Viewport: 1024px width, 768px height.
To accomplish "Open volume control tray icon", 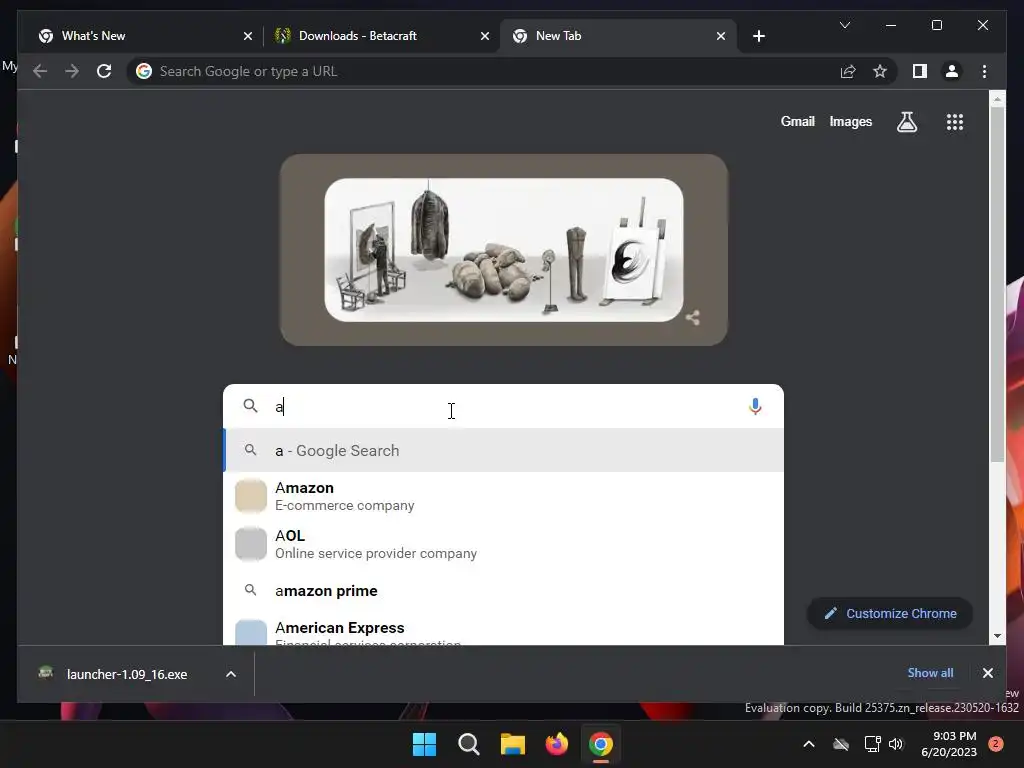I will [896, 744].
